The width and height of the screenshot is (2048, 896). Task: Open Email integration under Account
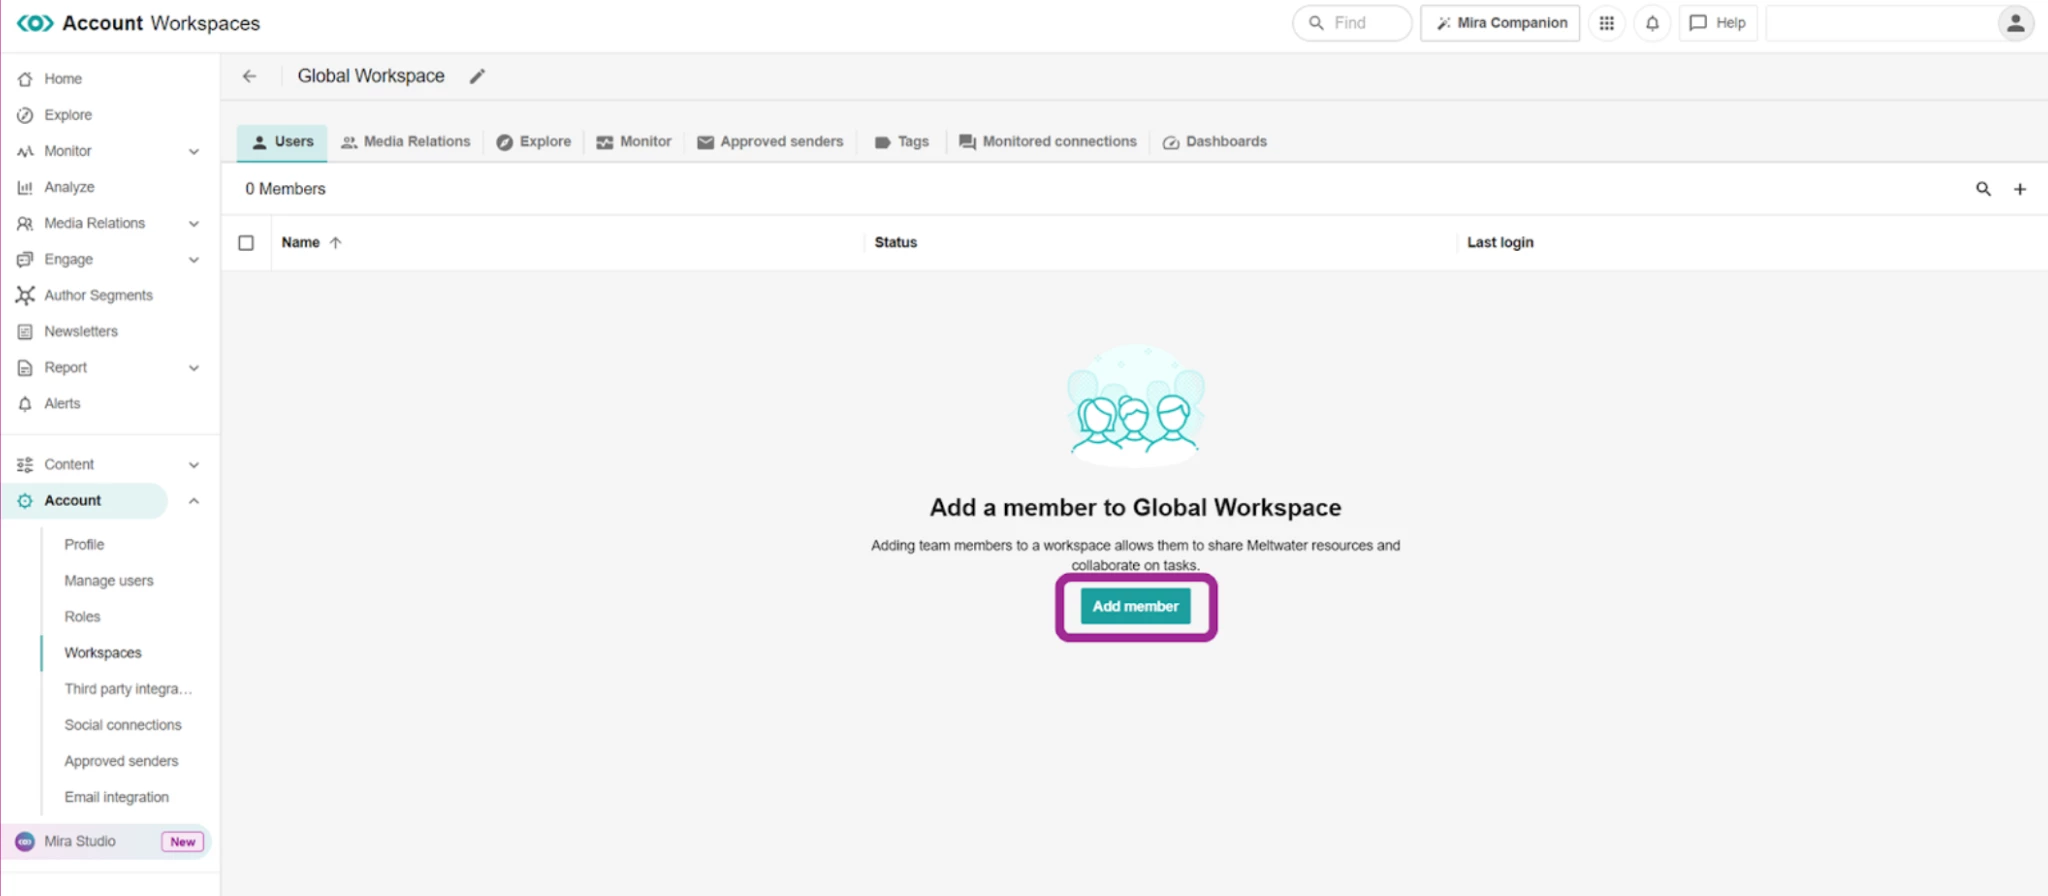pos(117,797)
